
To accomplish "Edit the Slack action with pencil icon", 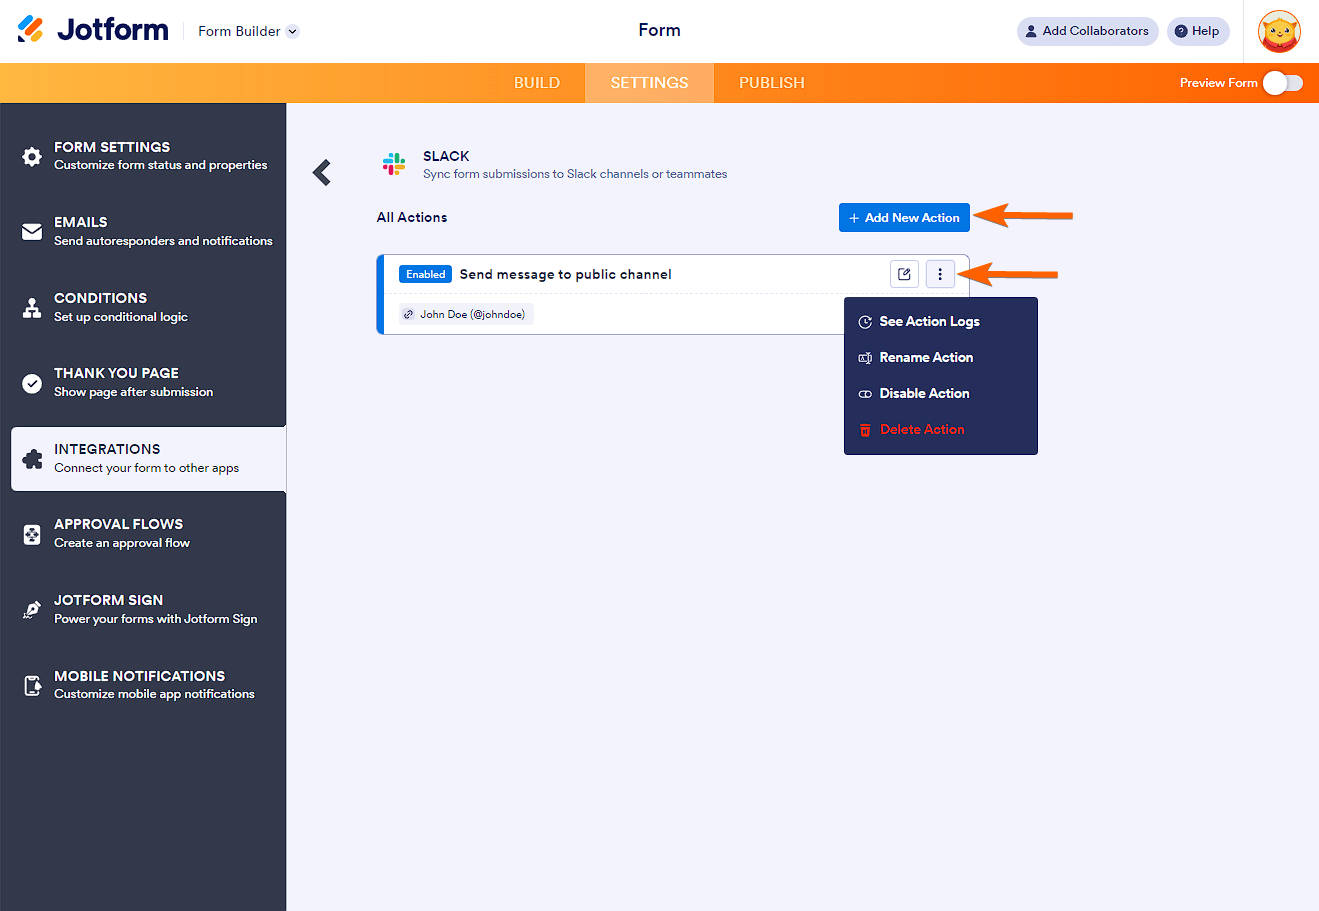I will click(x=904, y=274).
